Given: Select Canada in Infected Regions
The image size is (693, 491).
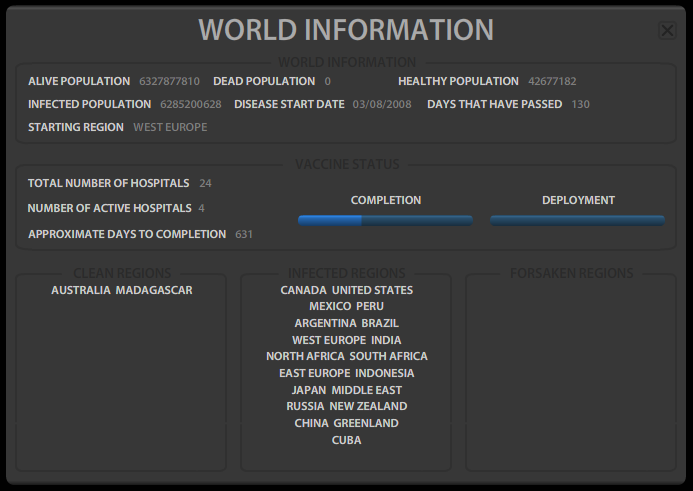Looking at the screenshot, I should 304,290.
